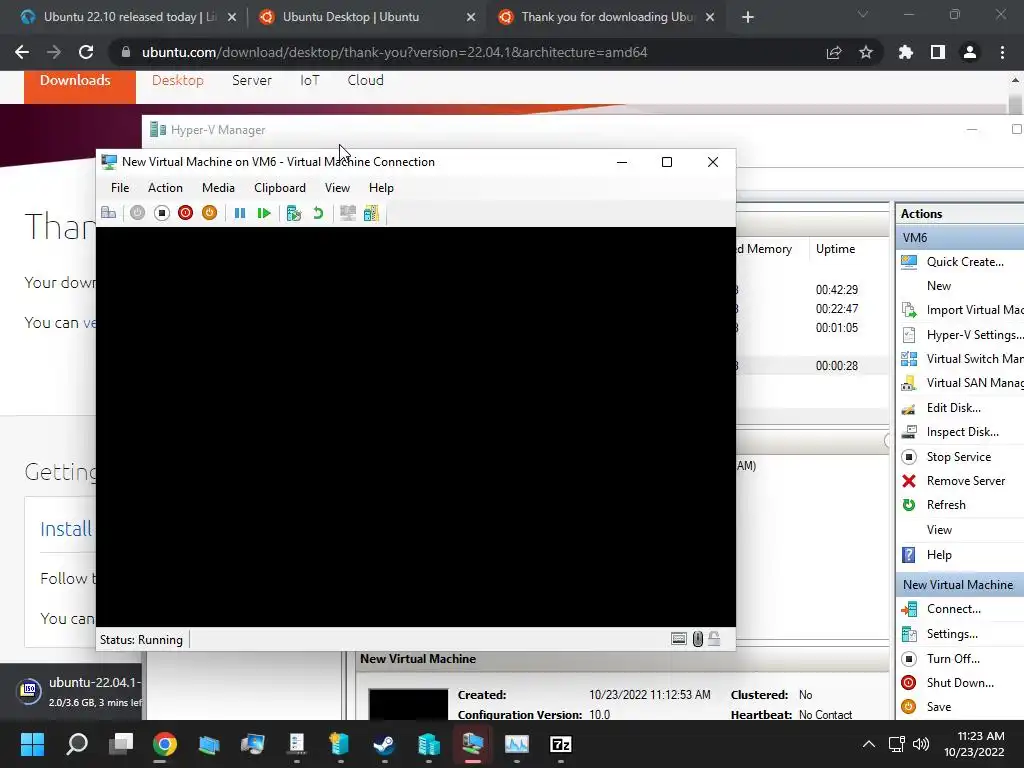Open Virtual SAN Manager action

coord(962,383)
